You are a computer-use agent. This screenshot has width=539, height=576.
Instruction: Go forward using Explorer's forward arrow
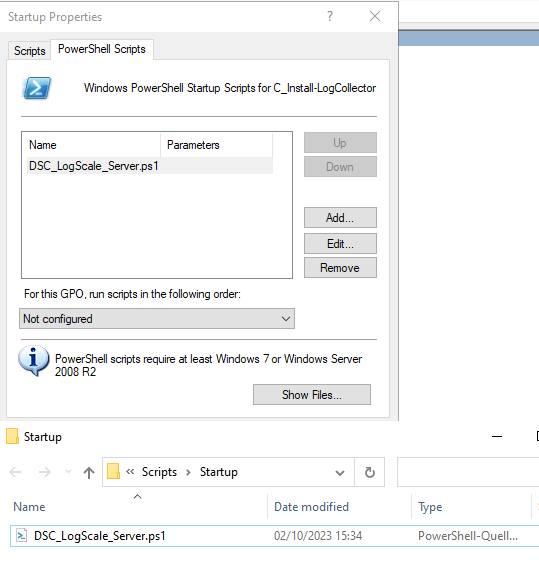point(44,472)
